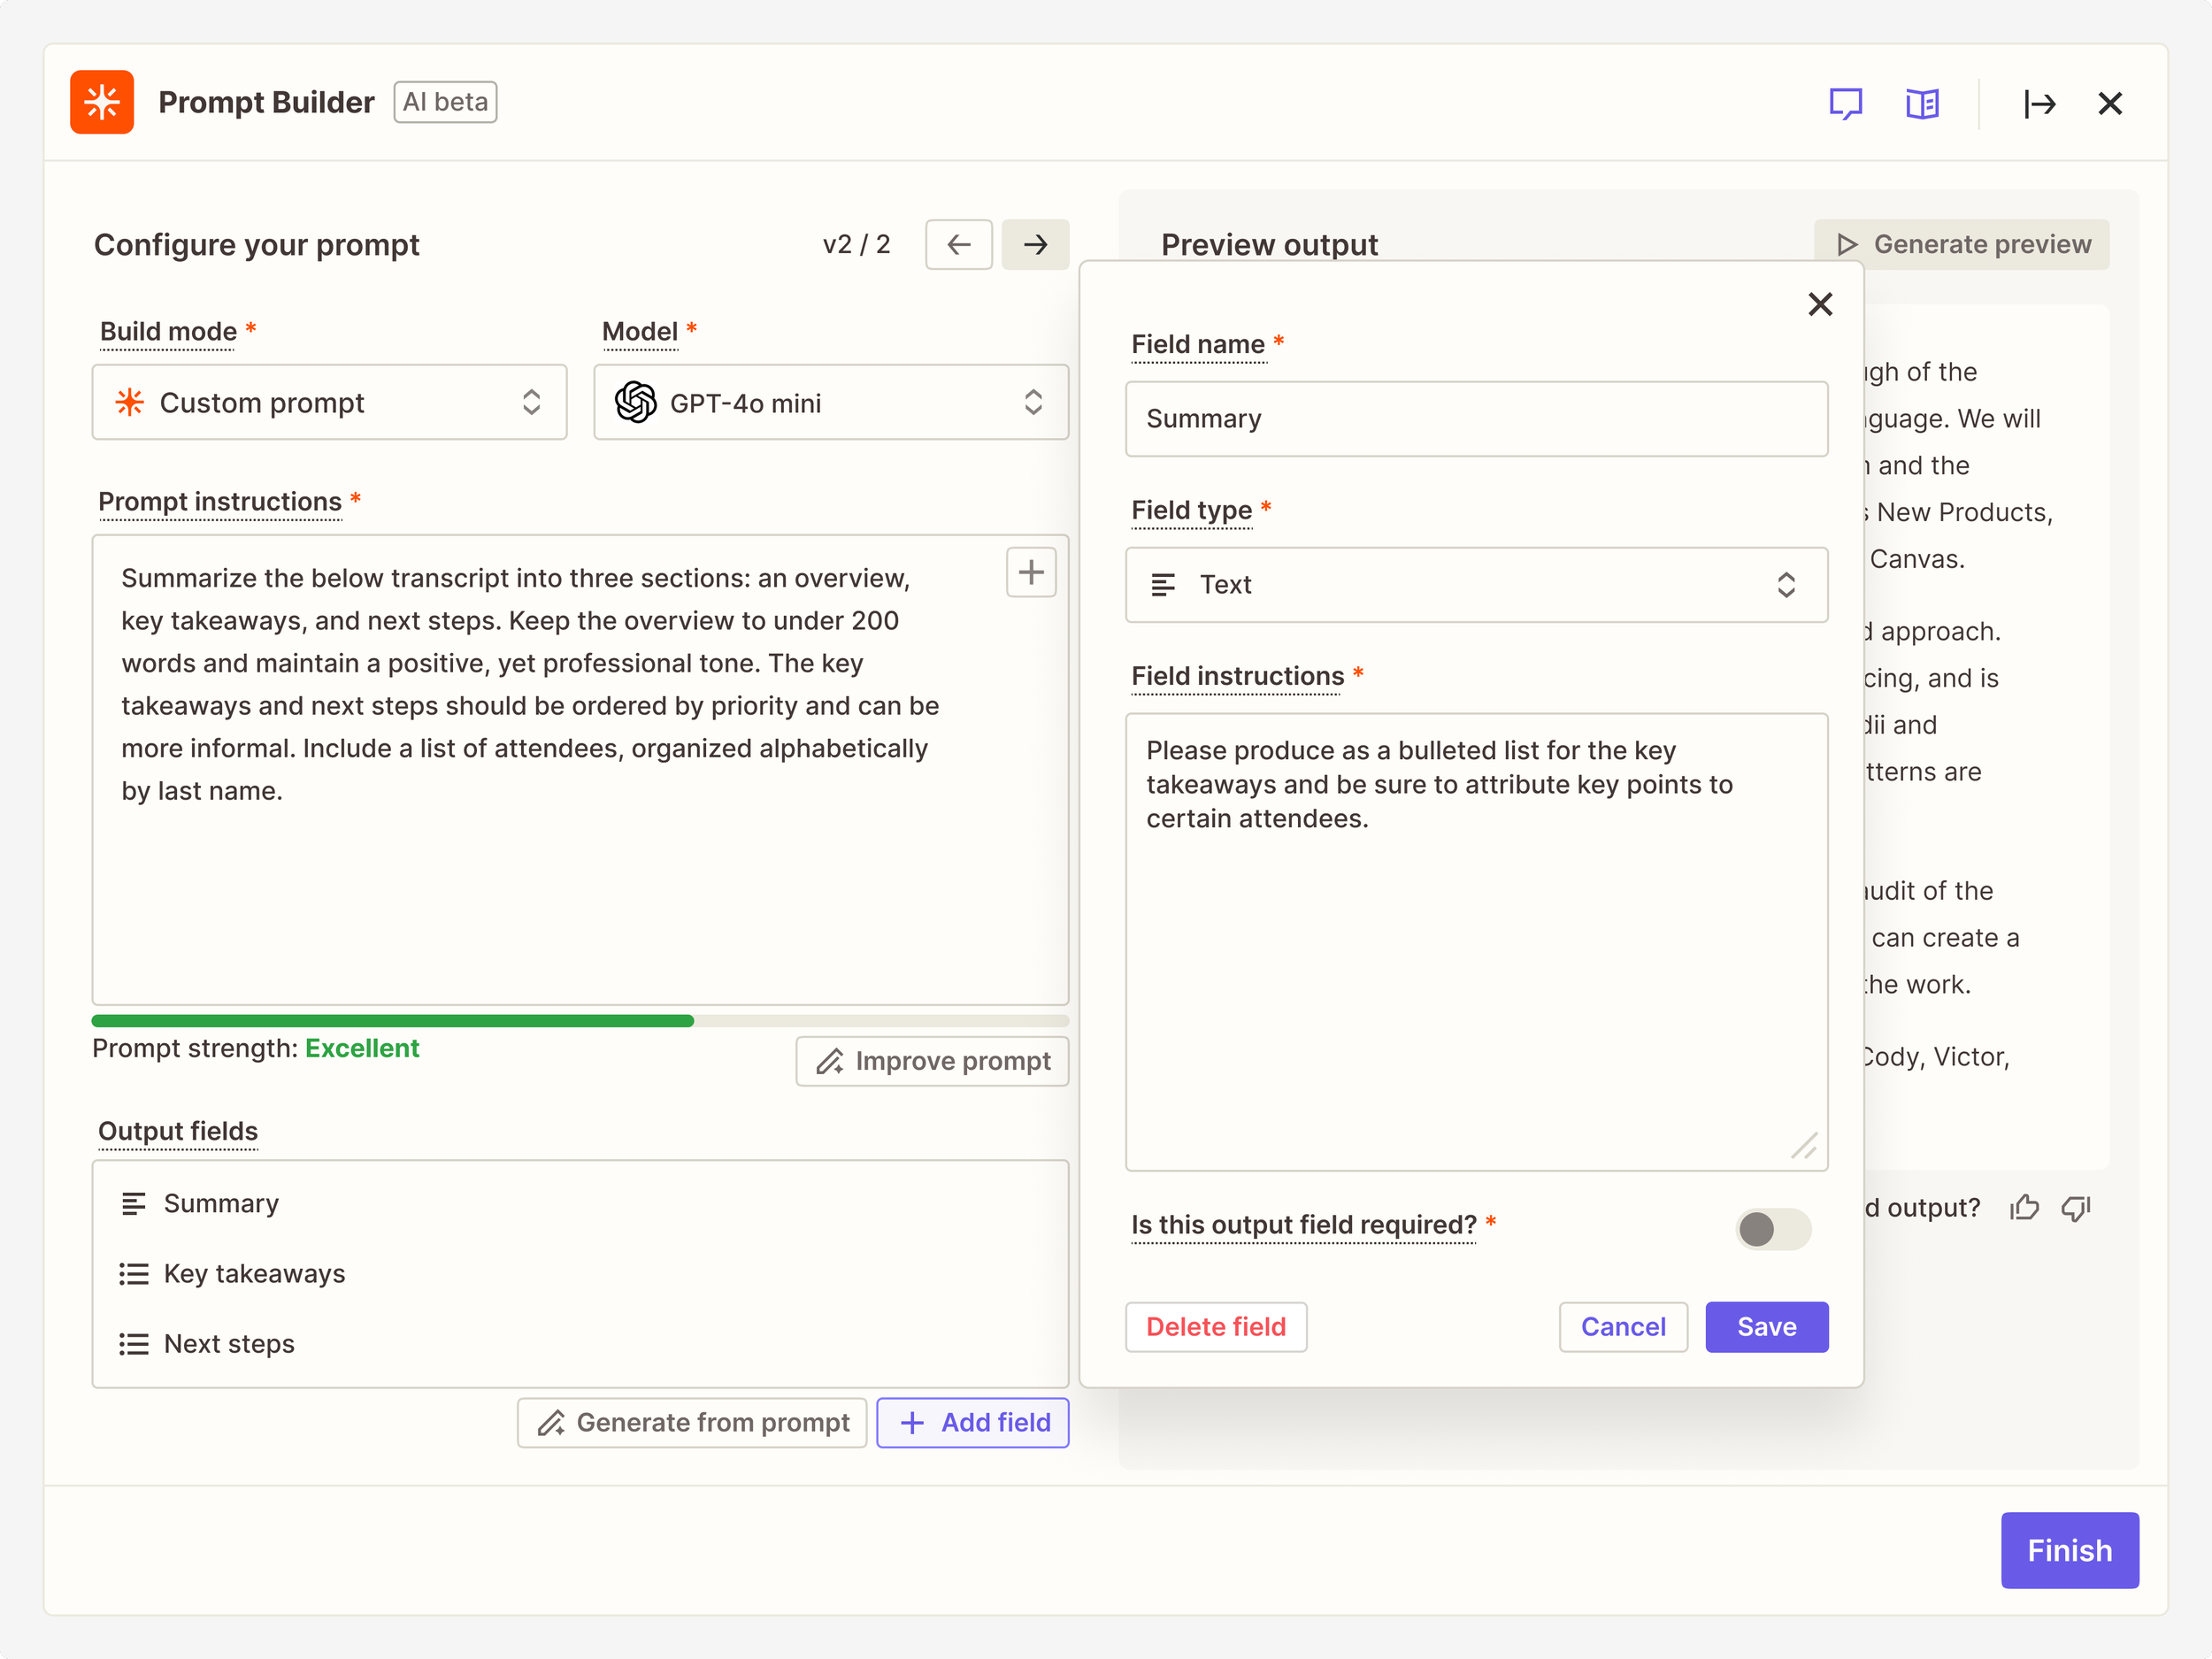The height and width of the screenshot is (1659, 2212).
Task: Go to next prompt version arrow
Action: 1035,245
